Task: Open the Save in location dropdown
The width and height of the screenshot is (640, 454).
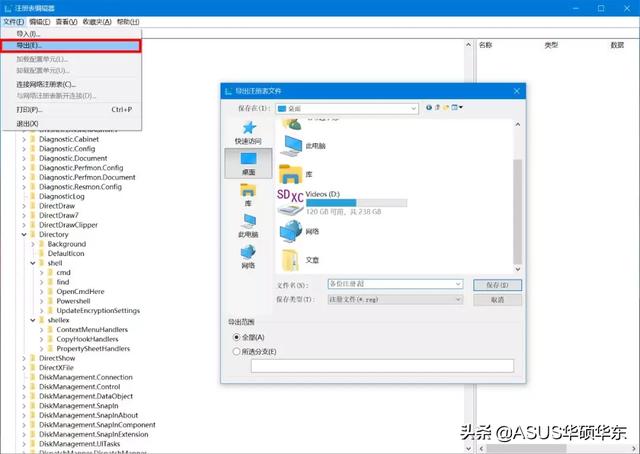Action: point(347,109)
